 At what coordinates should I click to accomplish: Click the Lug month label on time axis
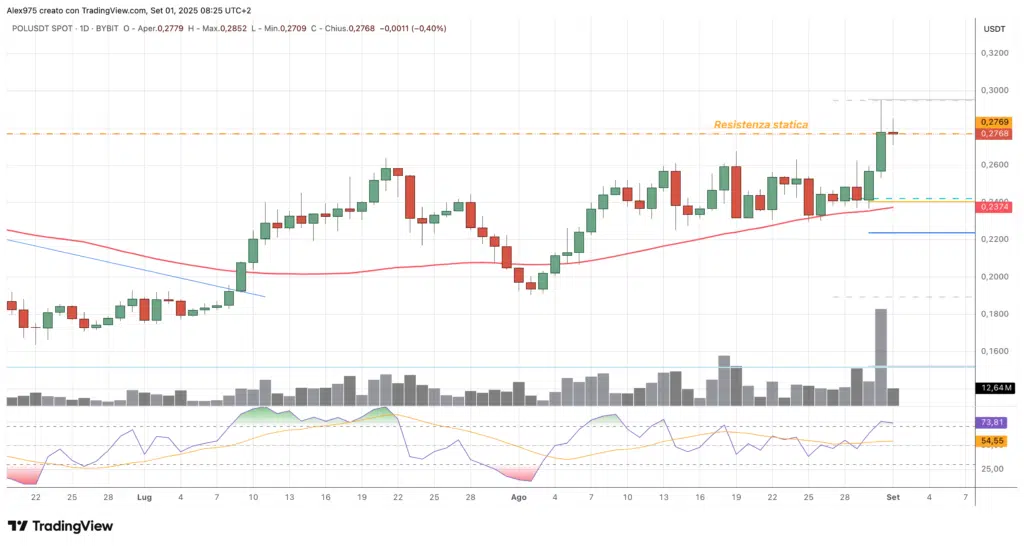pos(144,496)
